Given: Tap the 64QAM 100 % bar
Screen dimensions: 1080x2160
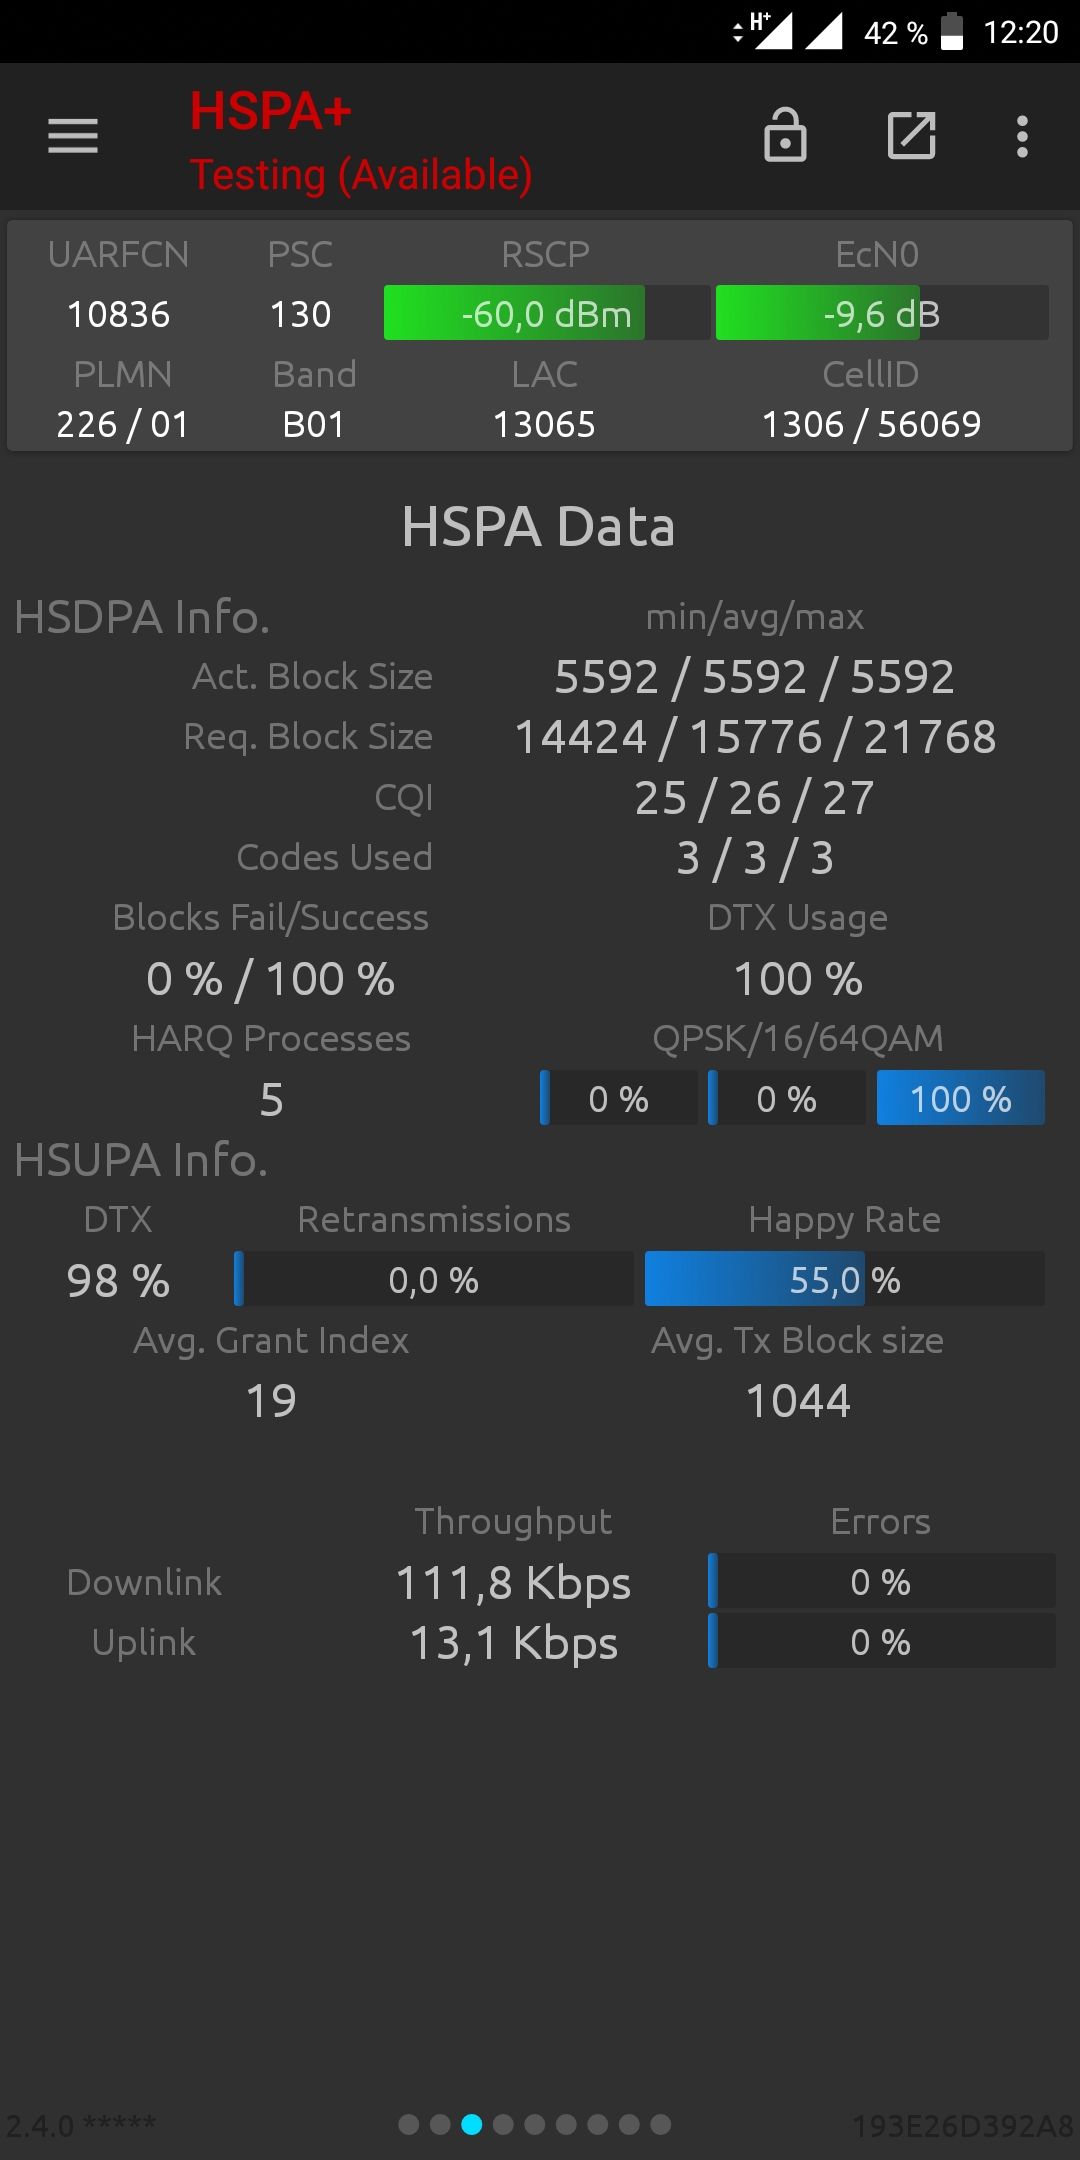Looking at the screenshot, I should pyautogui.click(x=961, y=1098).
